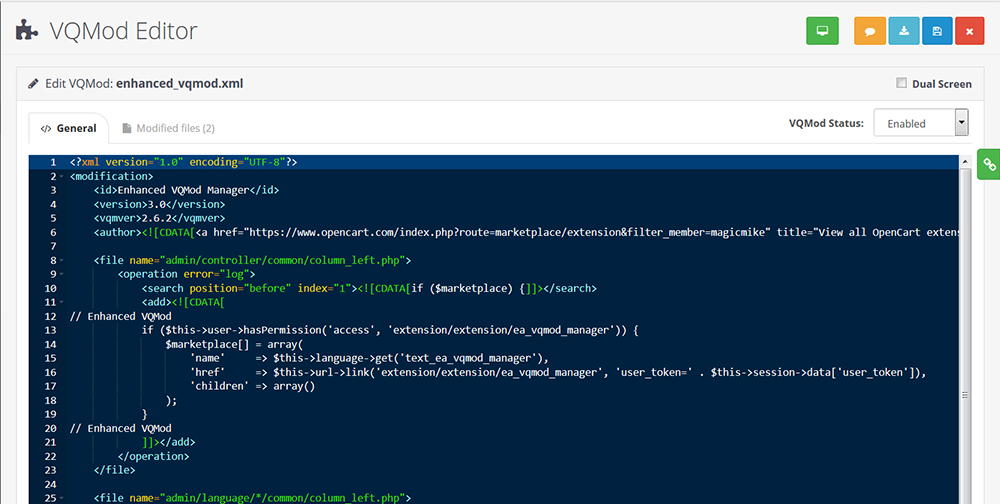This screenshot has width=1000, height=504.
Task: Click line number 25 in the gutter
Action: (x=50, y=498)
